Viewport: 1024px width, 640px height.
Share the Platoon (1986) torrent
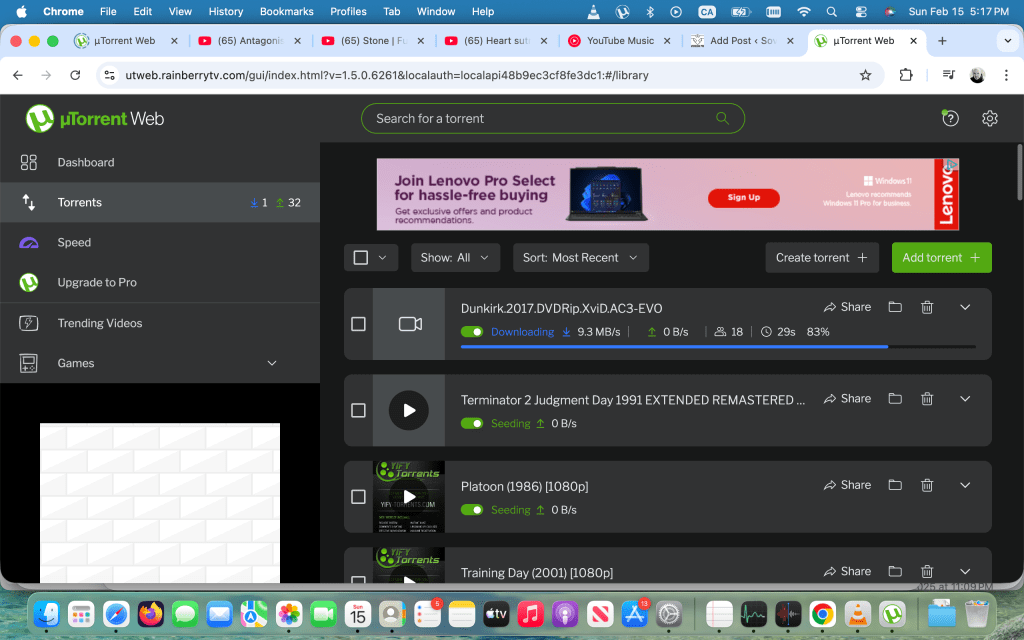coord(847,485)
